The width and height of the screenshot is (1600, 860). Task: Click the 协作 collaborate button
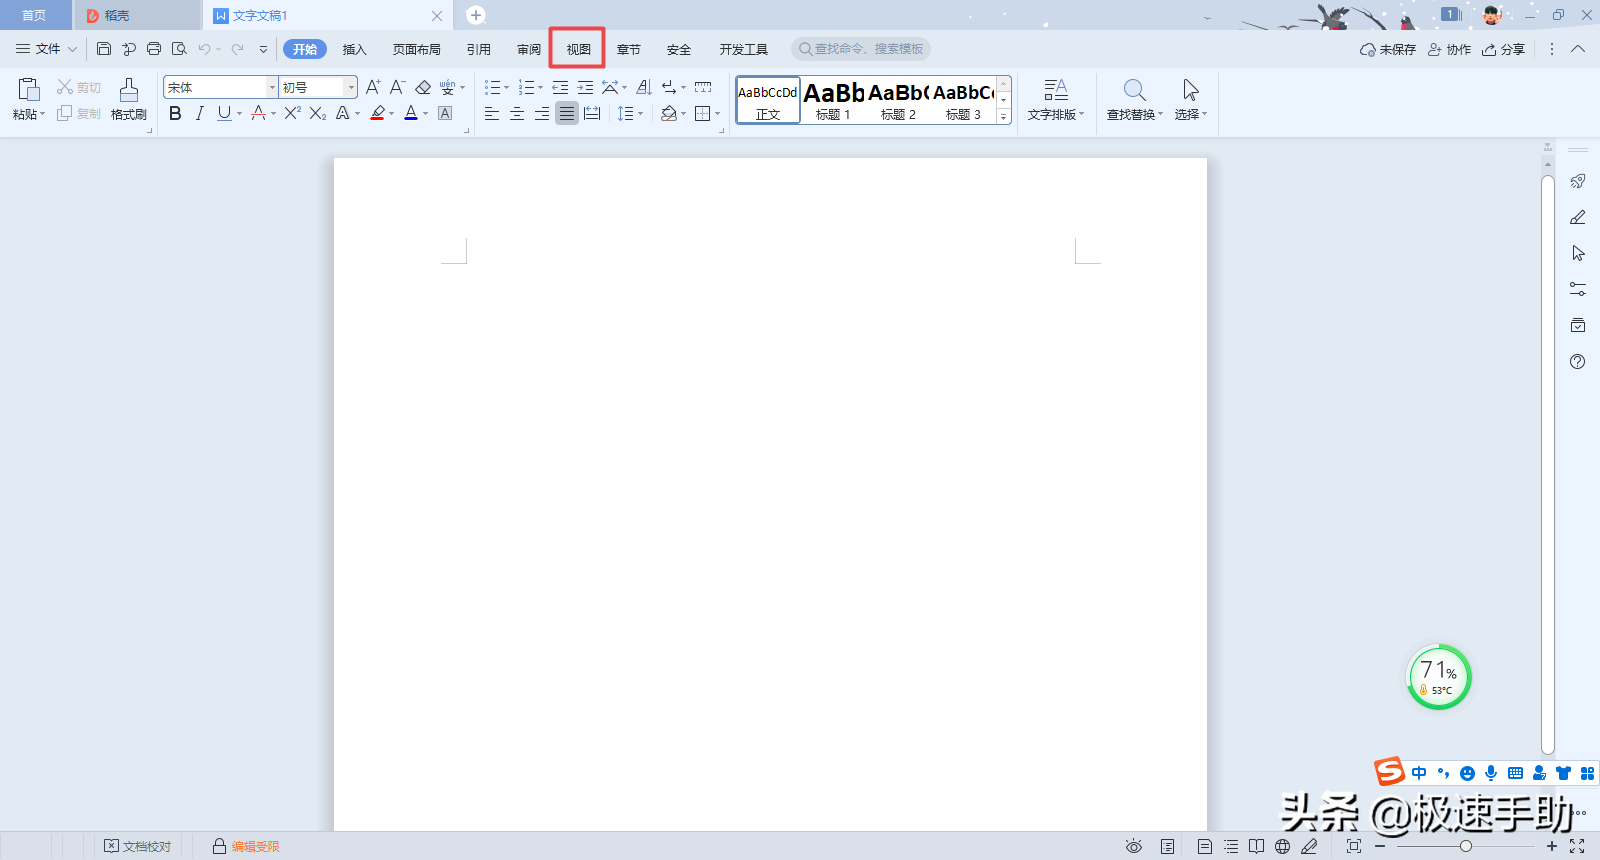pos(1449,49)
